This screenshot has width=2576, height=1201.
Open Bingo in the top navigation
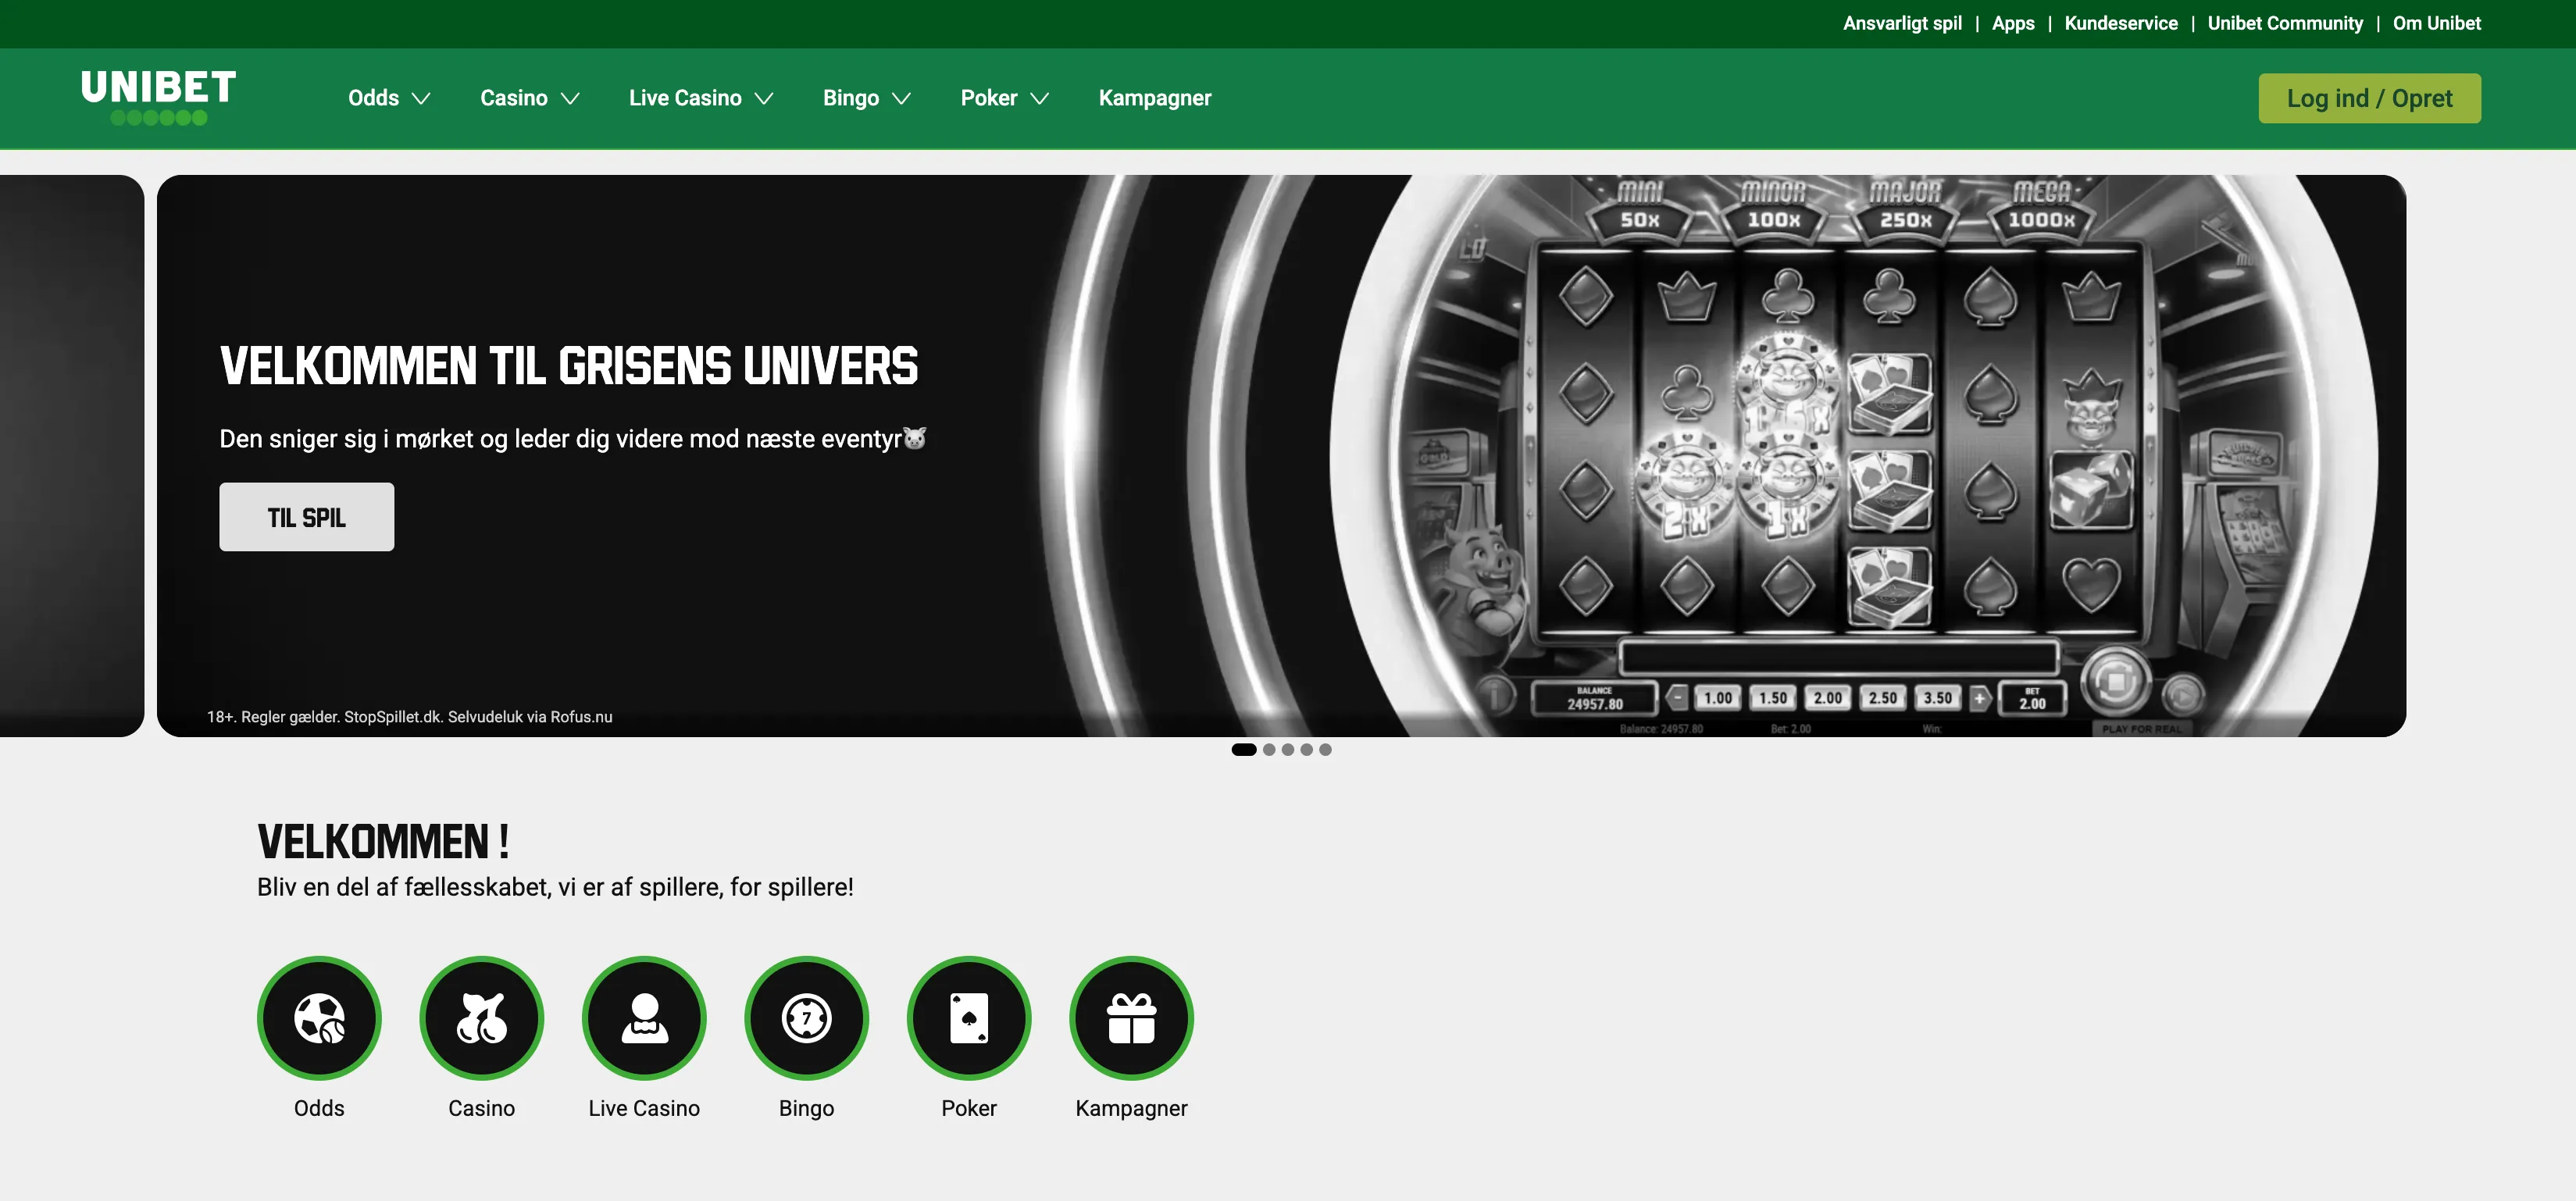point(850,98)
